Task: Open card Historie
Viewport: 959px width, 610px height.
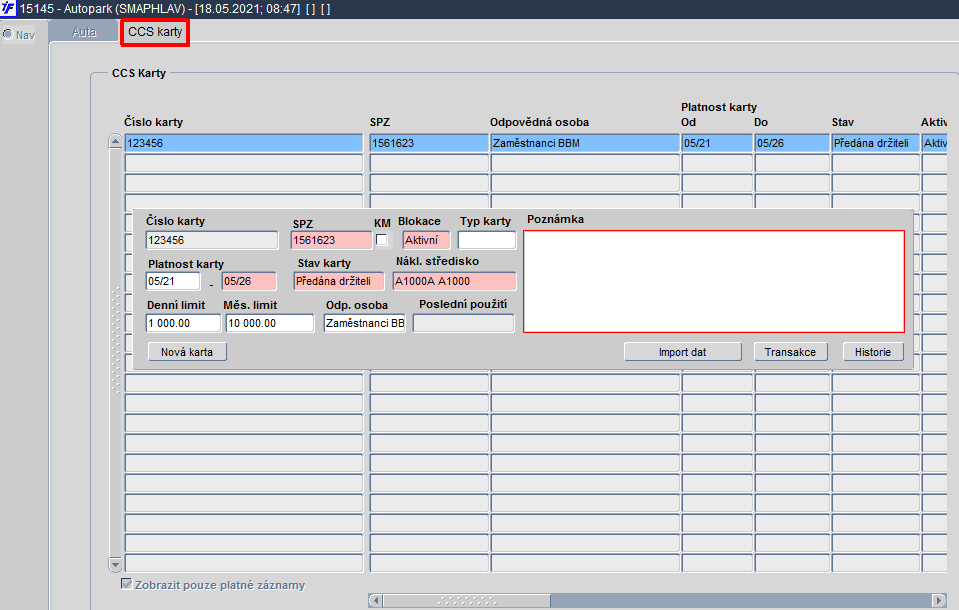Action: (873, 352)
